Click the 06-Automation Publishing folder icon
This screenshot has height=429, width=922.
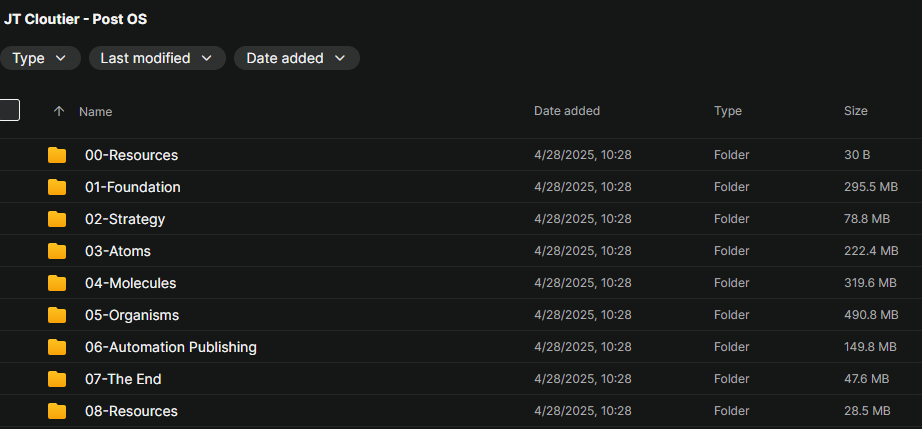coord(57,347)
